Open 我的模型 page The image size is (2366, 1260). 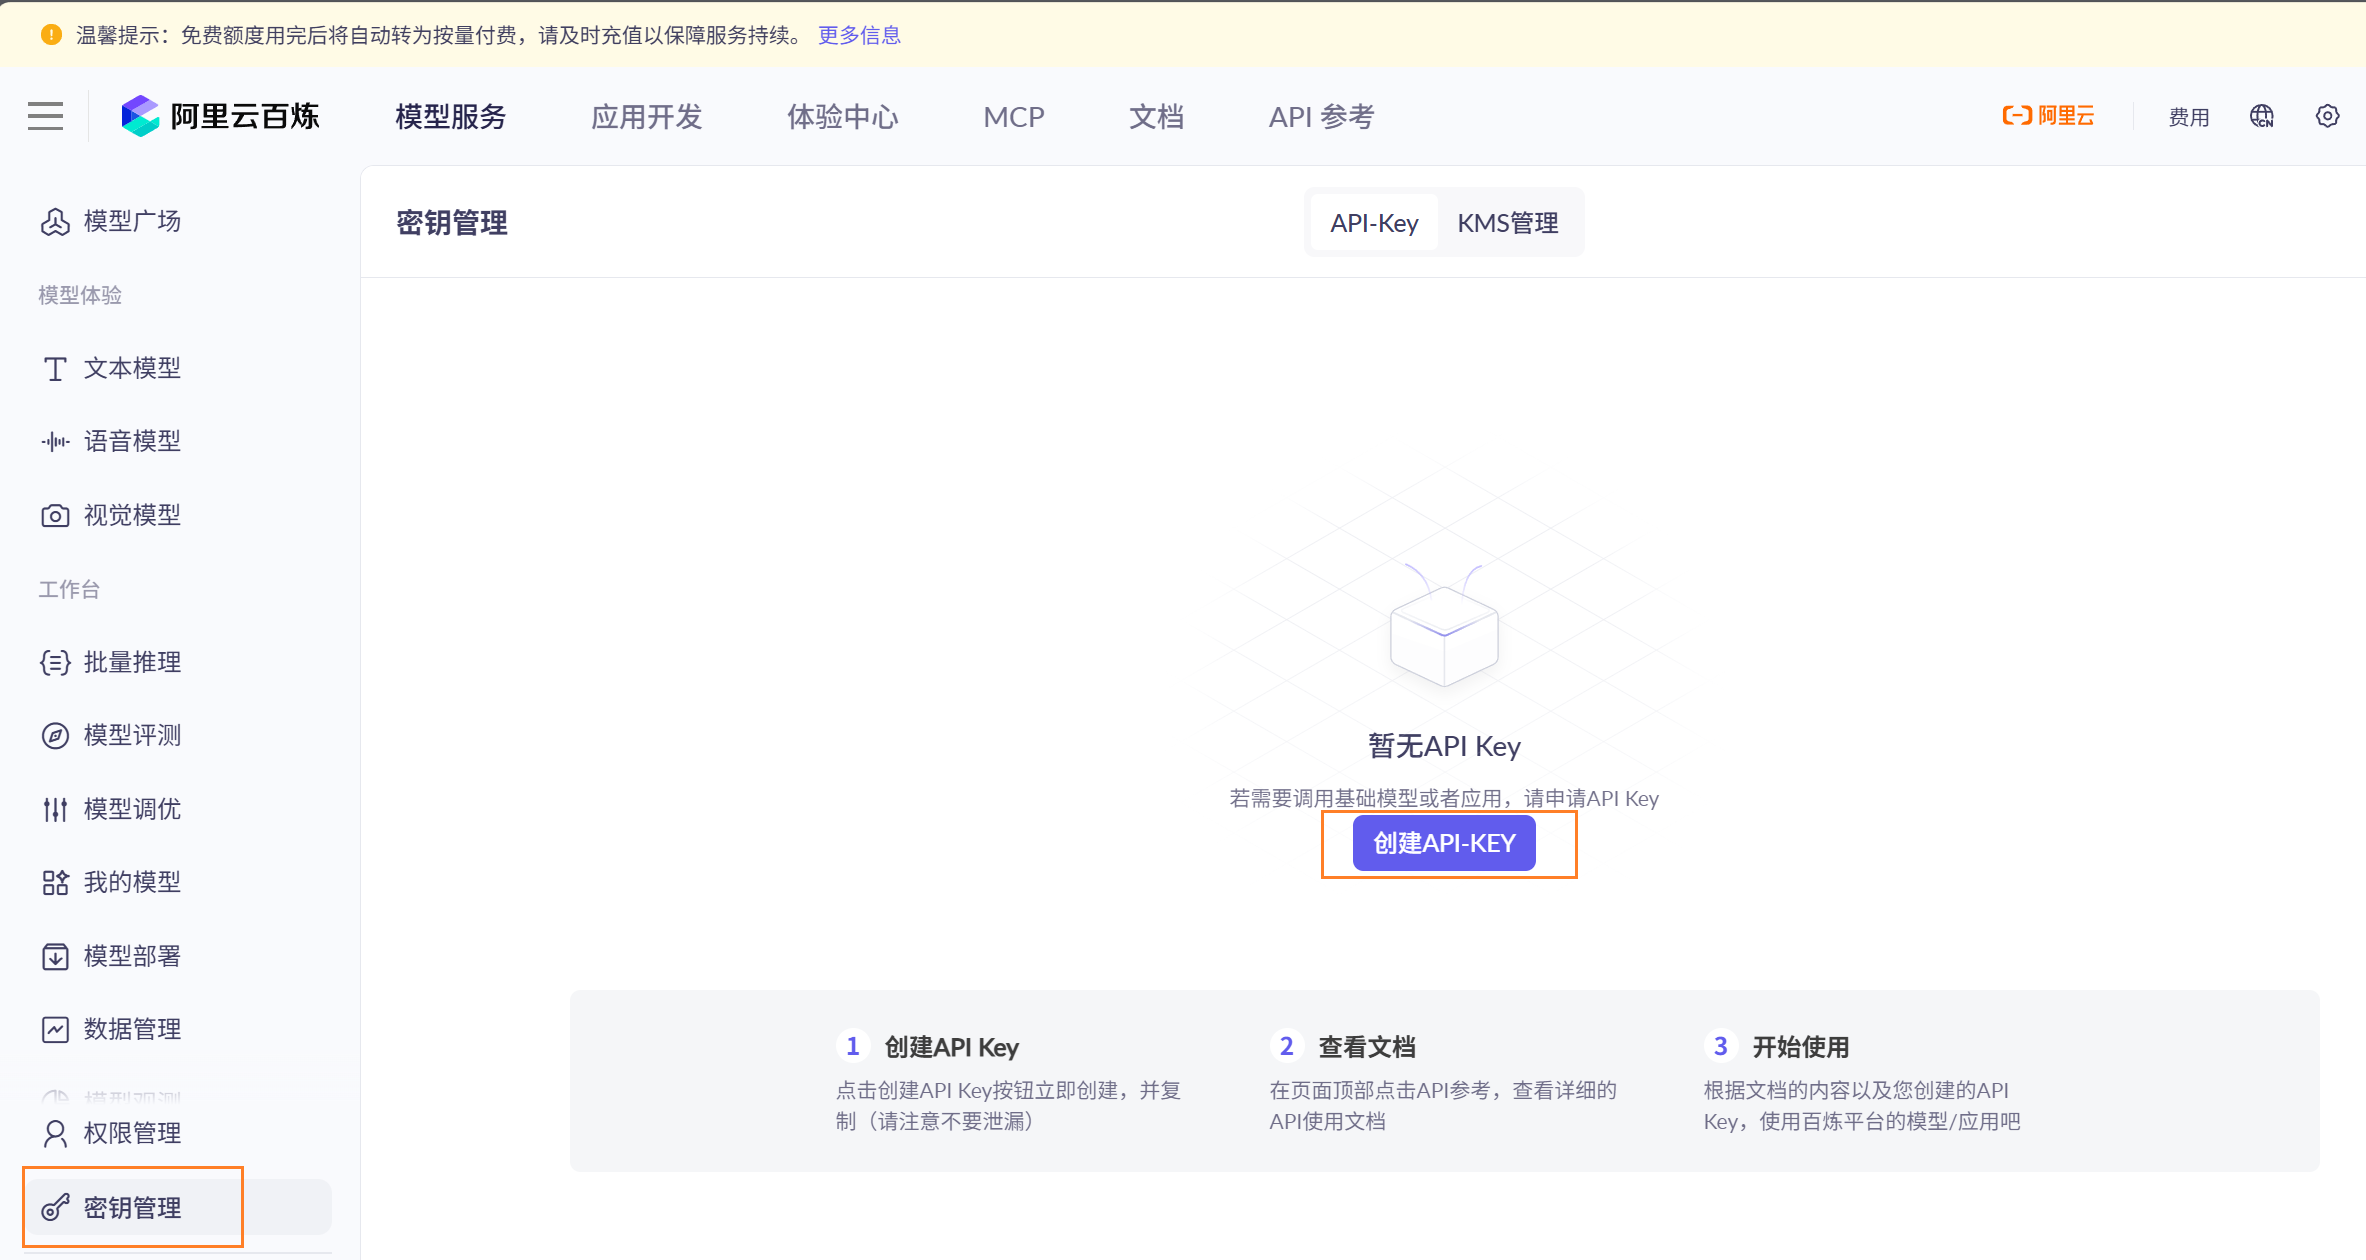pos(131,882)
